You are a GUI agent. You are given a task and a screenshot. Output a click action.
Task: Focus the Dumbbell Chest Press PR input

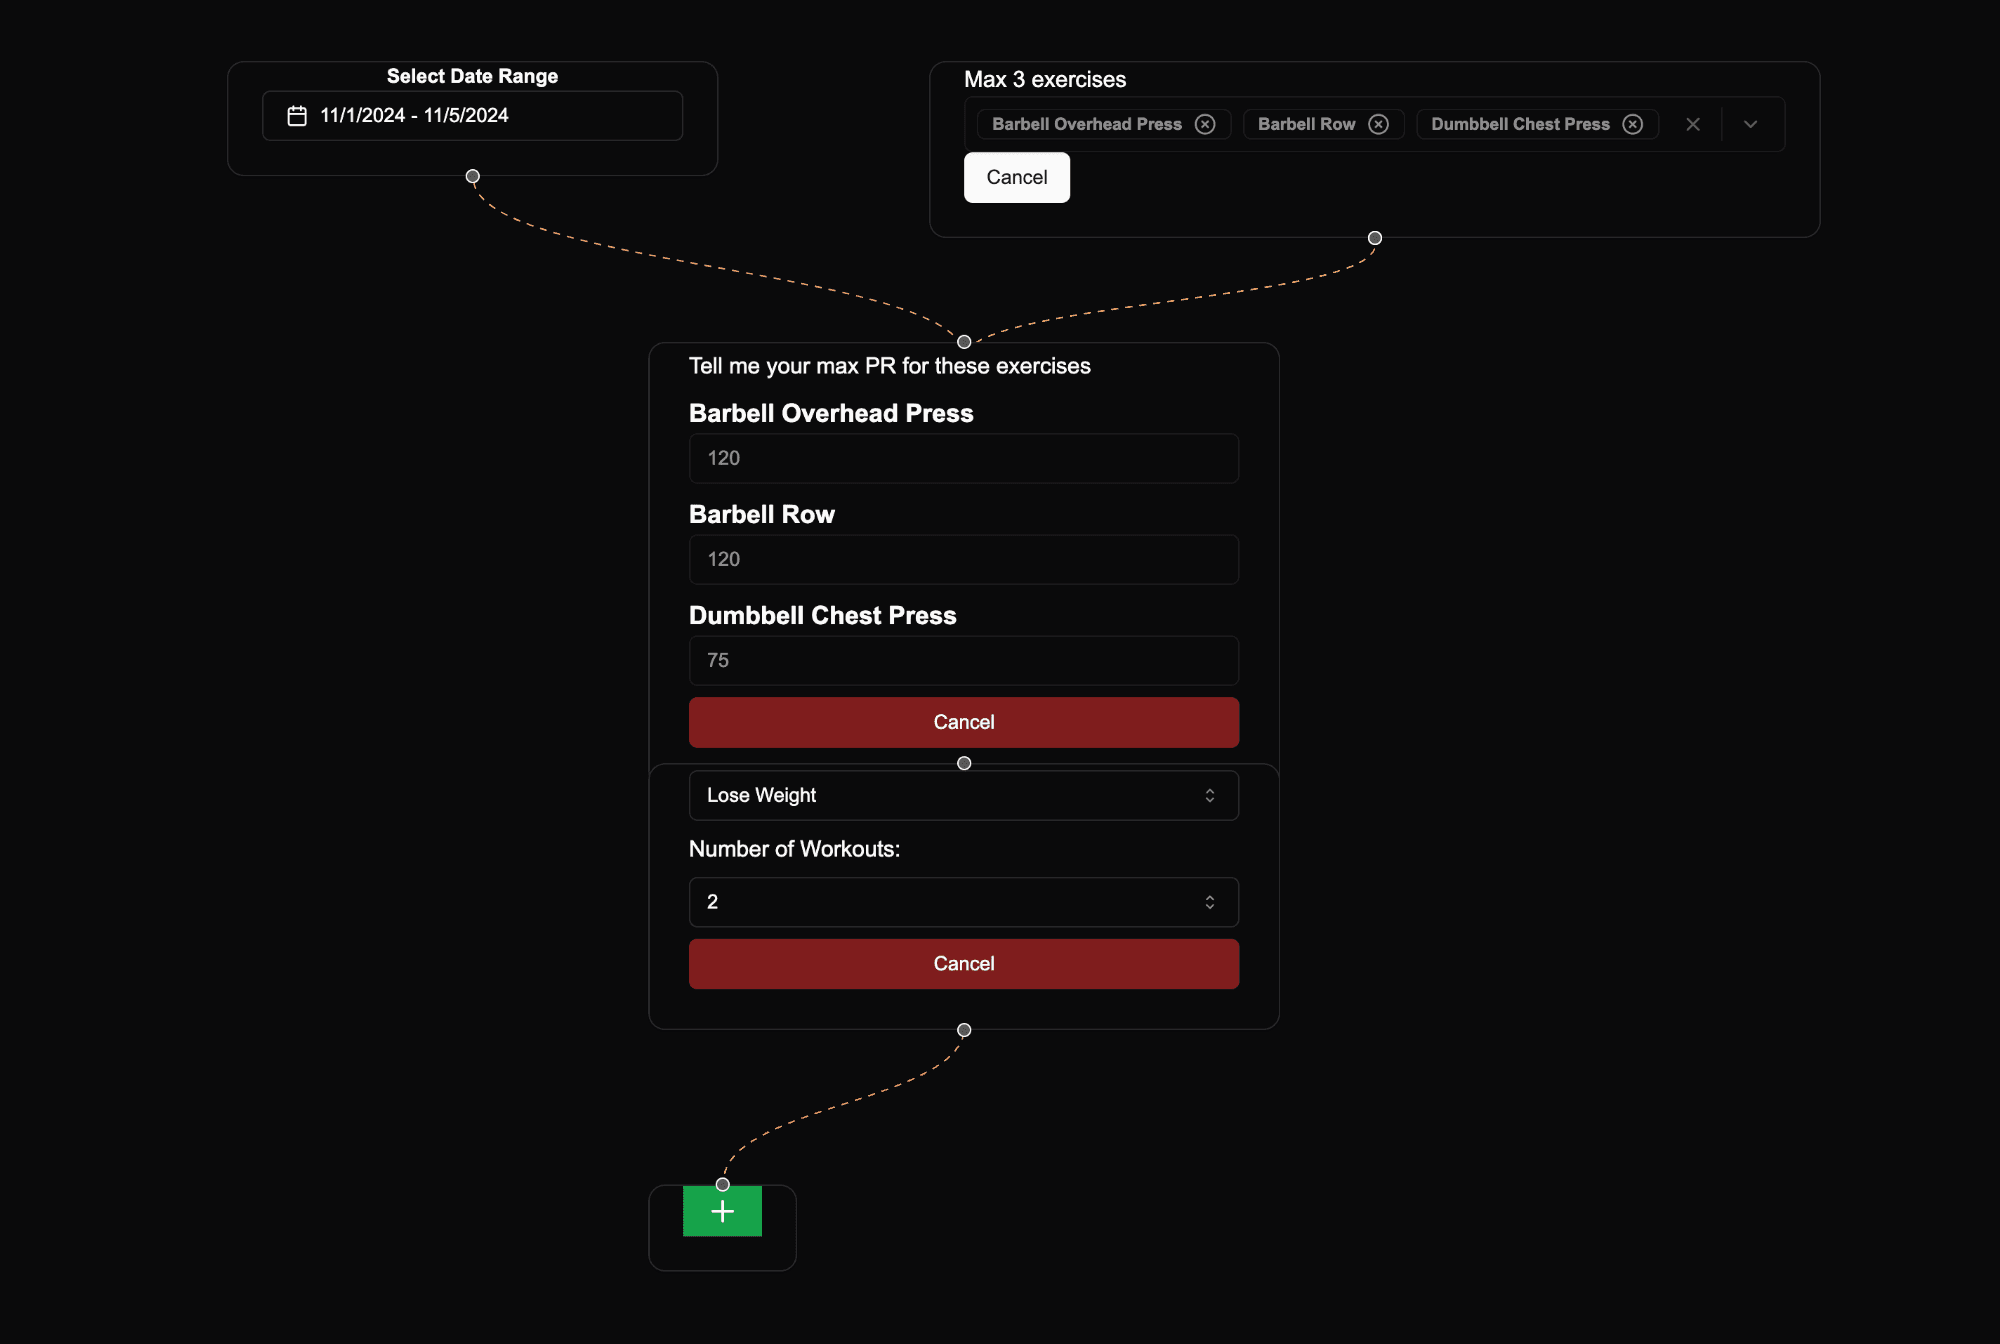click(964, 660)
